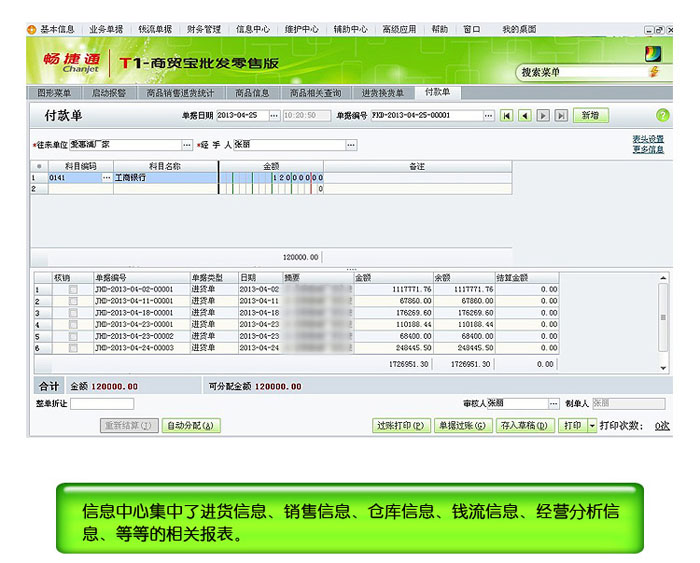The width and height of the screenshot is (700, 563).
Task: Click the 自动分配(A) button
Action: [191, 425]
